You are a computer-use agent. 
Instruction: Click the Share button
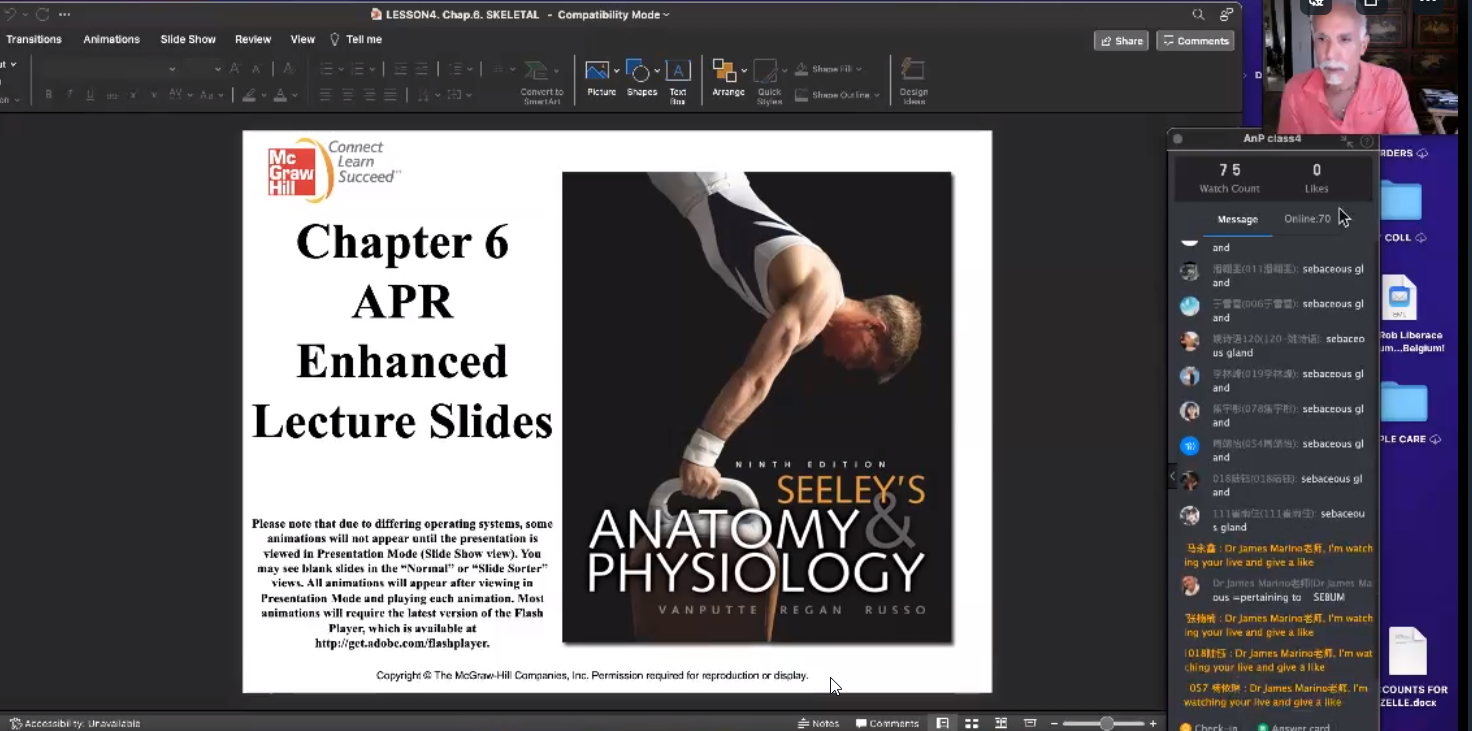1120,41
